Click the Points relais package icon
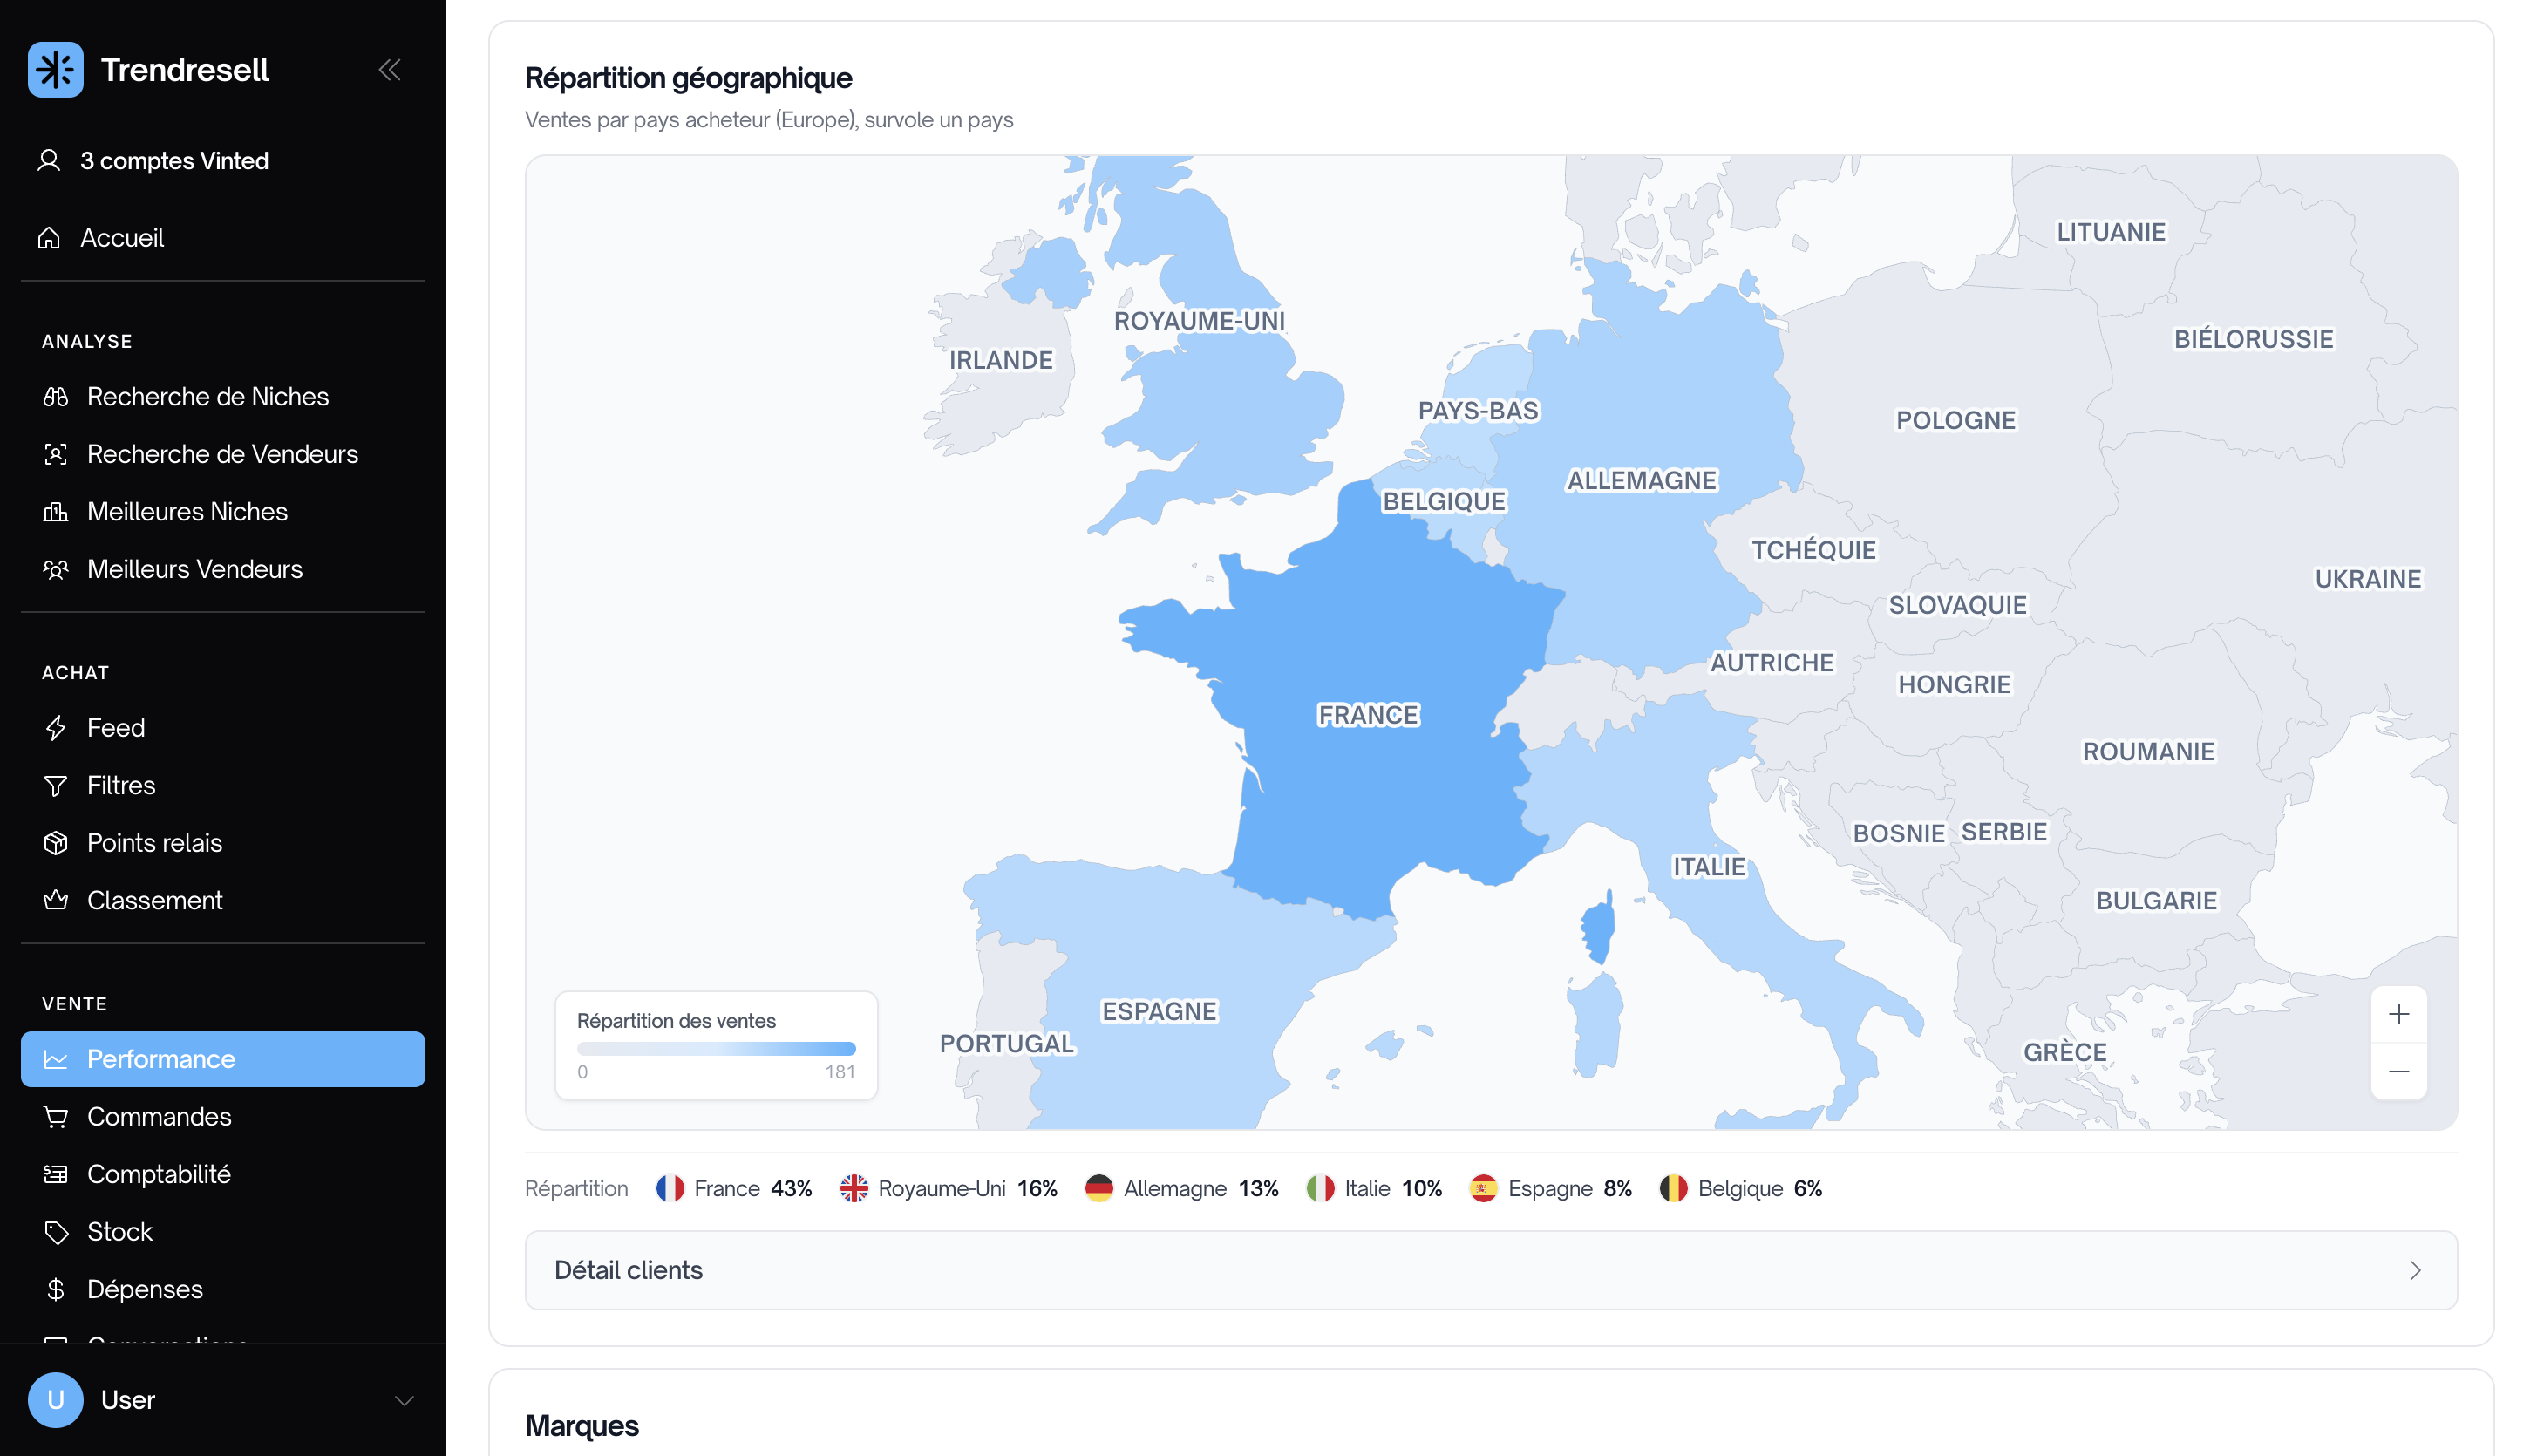2537x1456 pixels. coord(56,843)
